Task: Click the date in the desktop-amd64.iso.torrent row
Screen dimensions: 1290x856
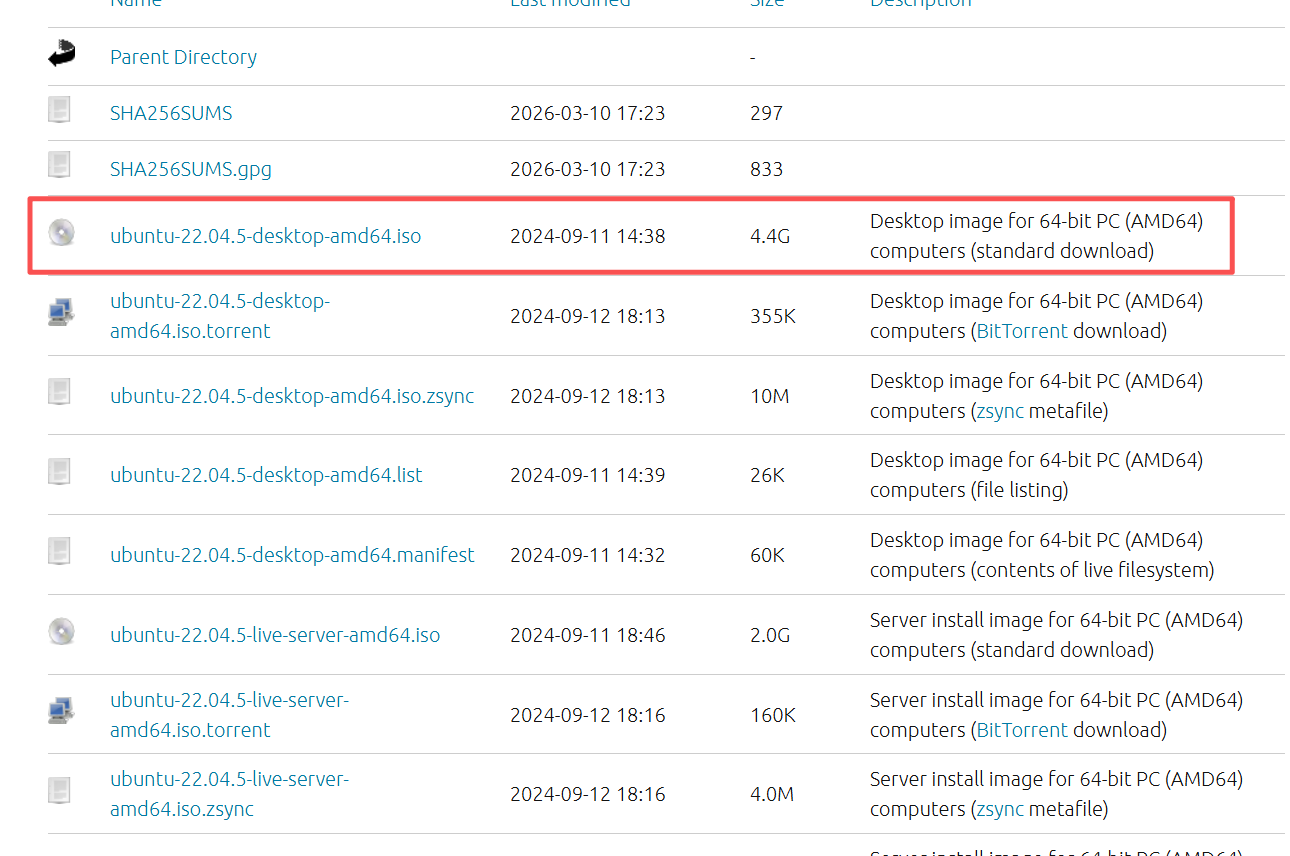Action: click(587, 316)
